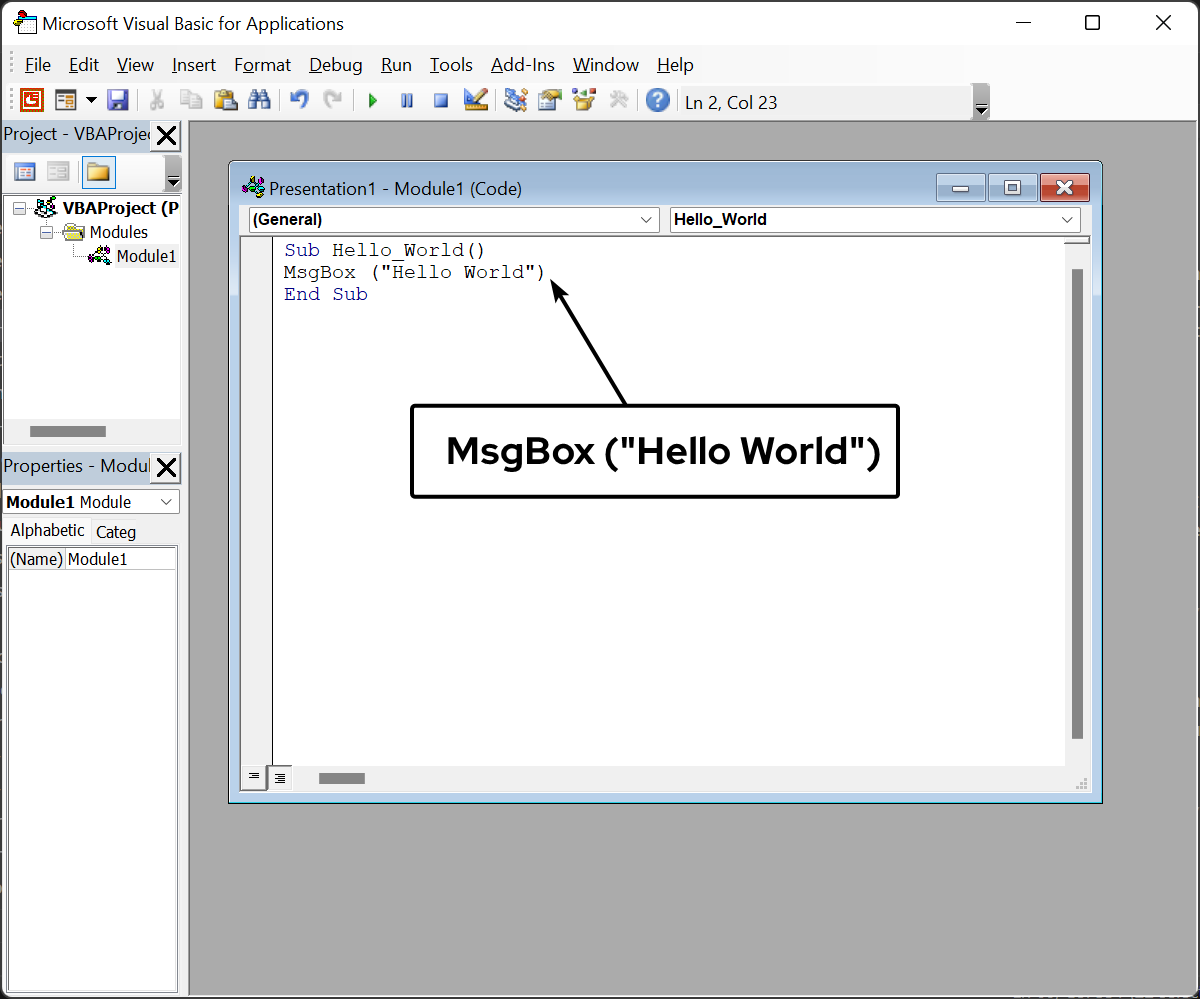Select Module1 in the project tree
The height and width of the screenshot is (999, 1200).
point(146,256)
